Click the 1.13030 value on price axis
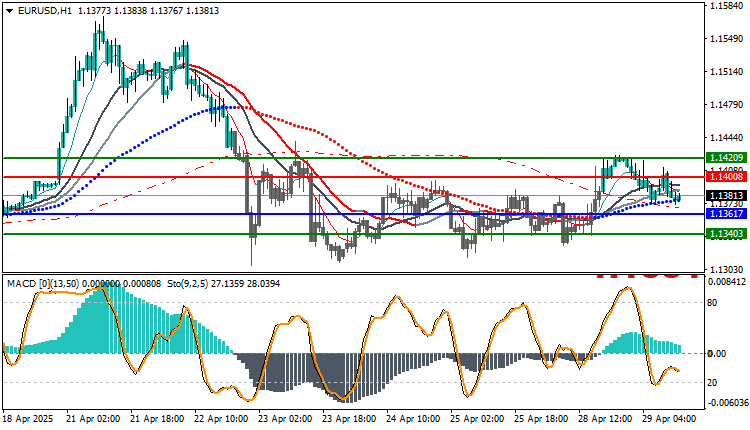The width and height of the screenshot is (750, 430). click(727, 270)
